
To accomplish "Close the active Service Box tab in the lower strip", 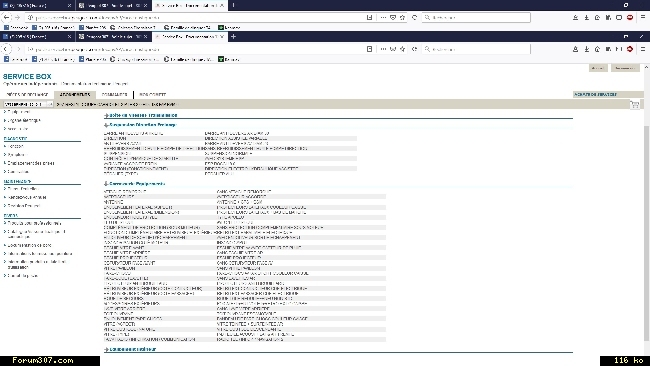I will [x=221, y=36].
